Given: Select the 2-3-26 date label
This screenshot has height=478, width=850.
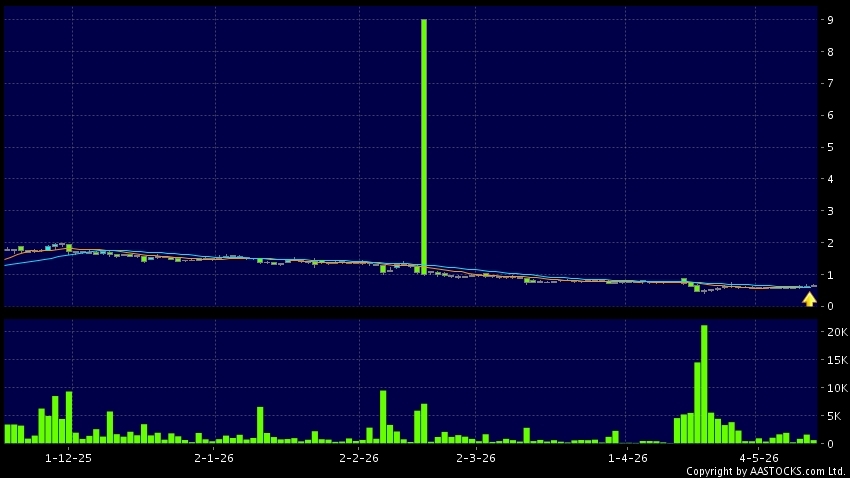Looking at the screenshot, I should (476, 458).
